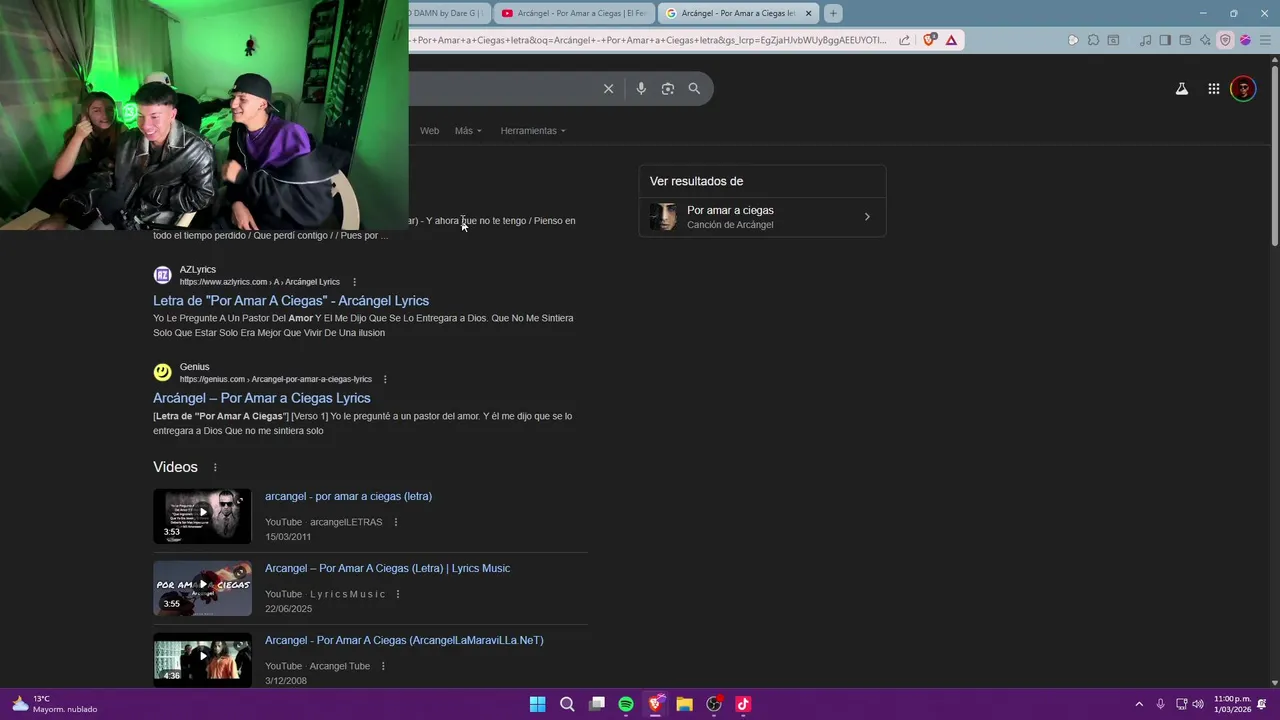Open options for Genius result
This screenshot has width=1280, height=720.
[385, 379]
